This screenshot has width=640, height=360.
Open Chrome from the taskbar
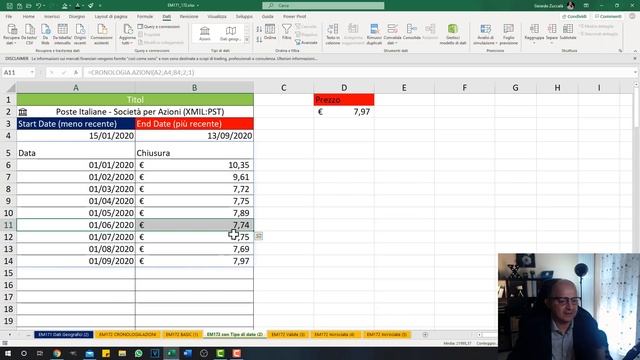(x=57, y=353)
